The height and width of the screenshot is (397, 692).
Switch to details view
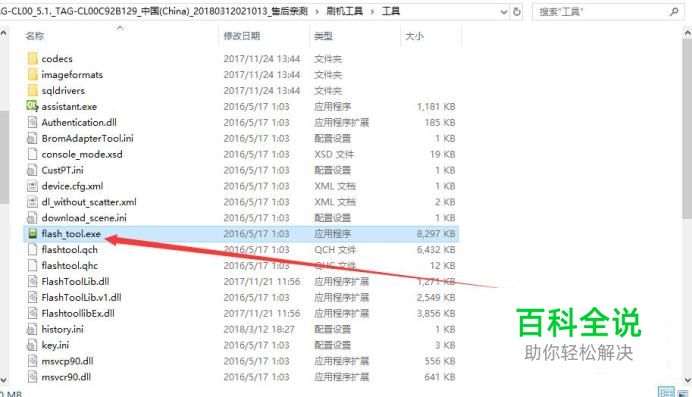666,392
